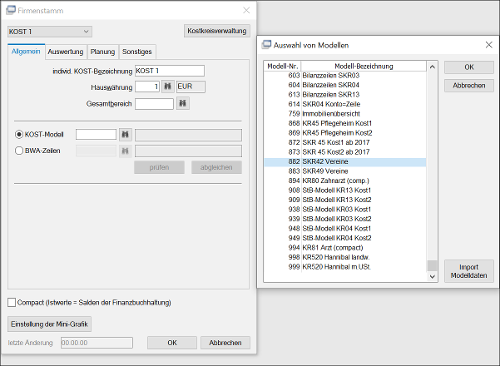This screenshot has height=366, width=500.
Task: Click the model list scrollbar thumb
Action: click(432, 266)
